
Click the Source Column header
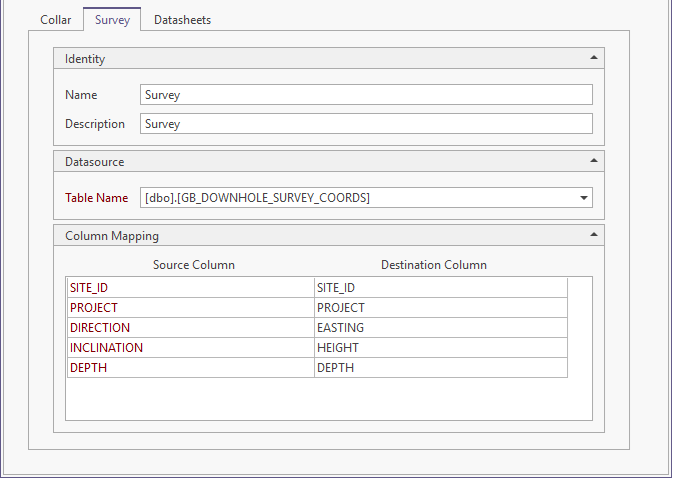(194, 265)
